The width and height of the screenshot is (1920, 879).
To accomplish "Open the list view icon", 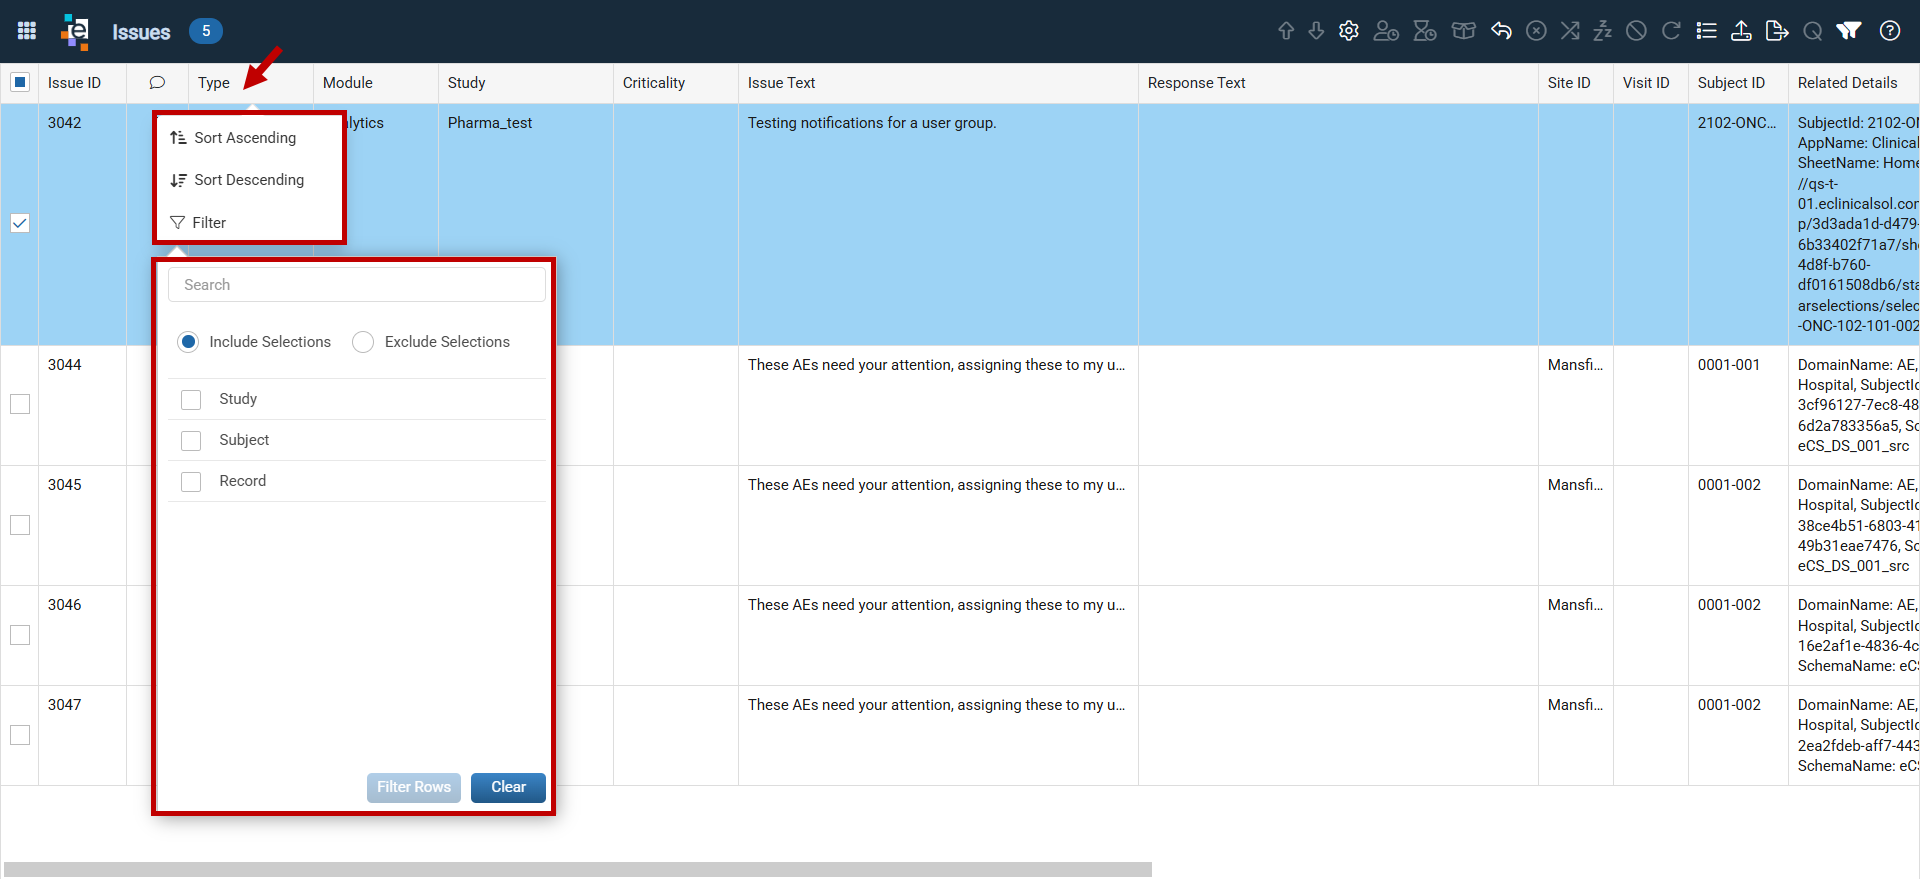I will click(1707, 31).
